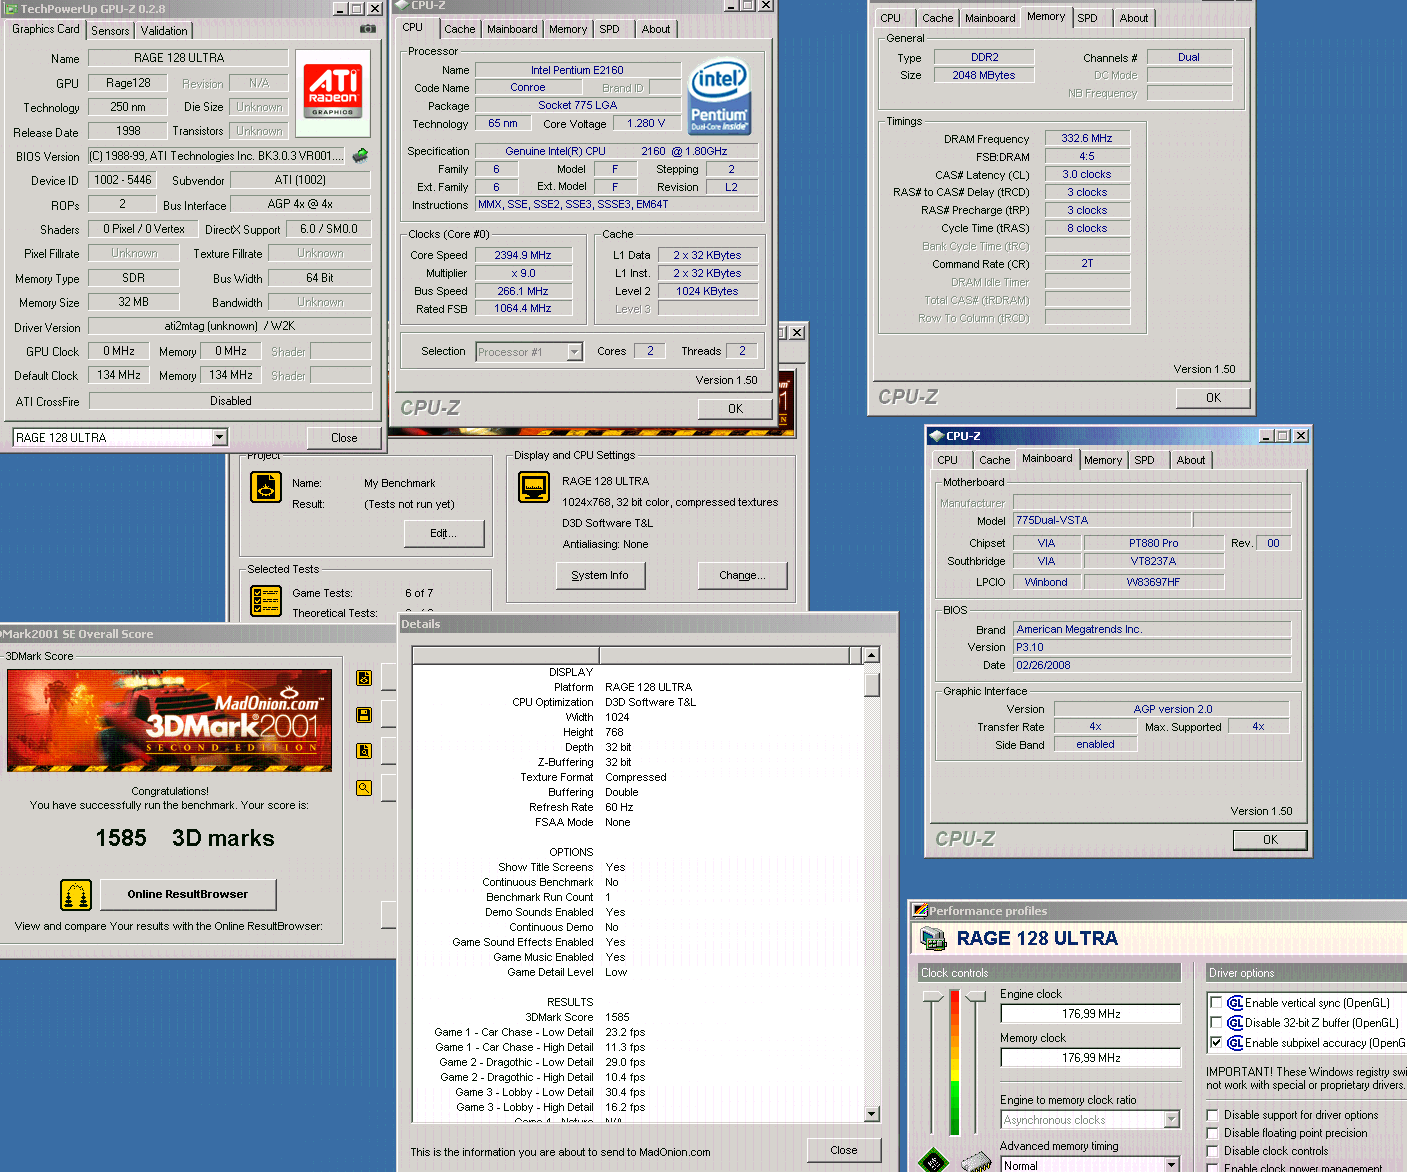Click the GL icon beside Disable 32-bit Z buffer
Screen dimensions: 1407x1172
[1235, 1023]
